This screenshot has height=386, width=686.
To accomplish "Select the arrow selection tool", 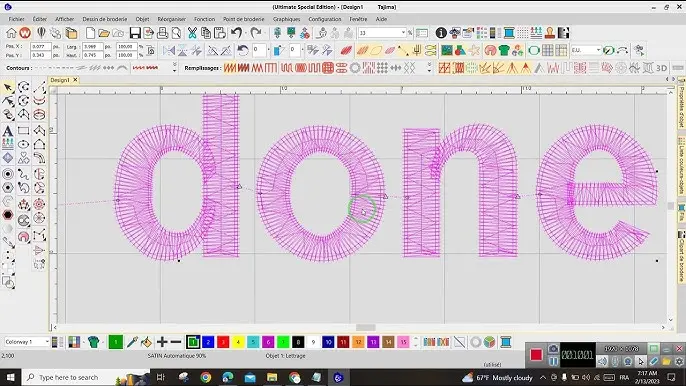I will pos(8,88).
